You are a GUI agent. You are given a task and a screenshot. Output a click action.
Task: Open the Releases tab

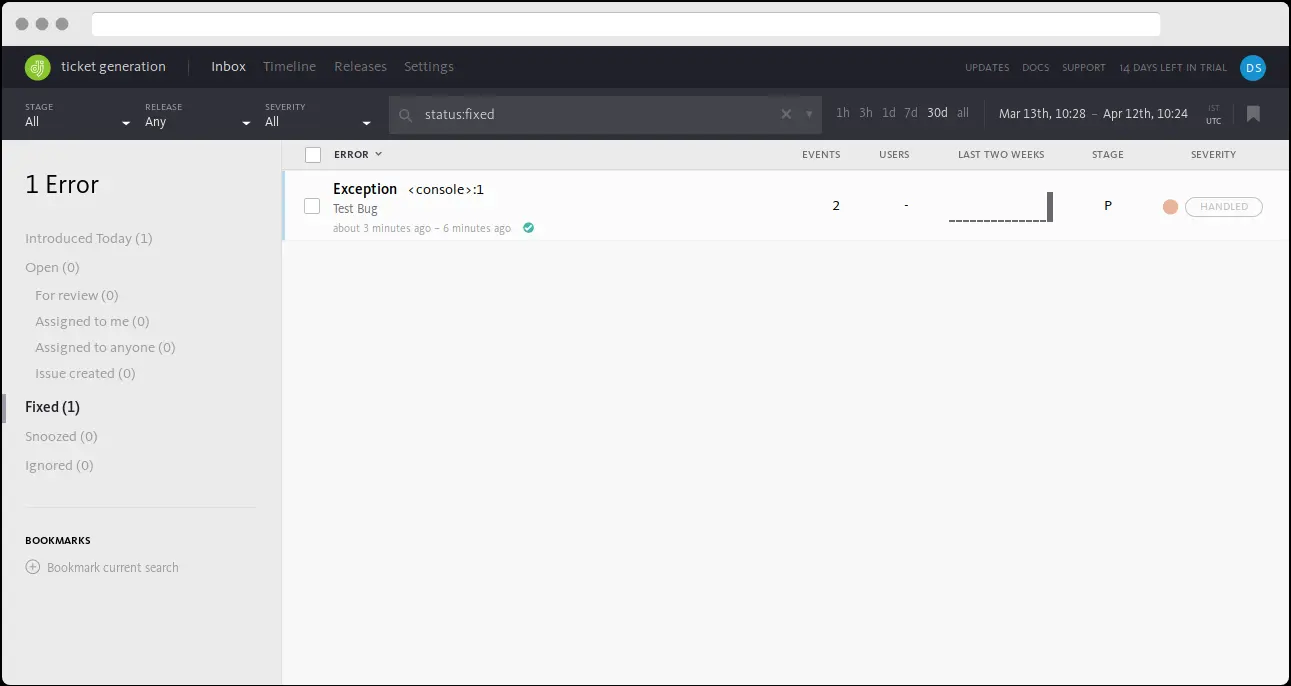coord(360,67)
